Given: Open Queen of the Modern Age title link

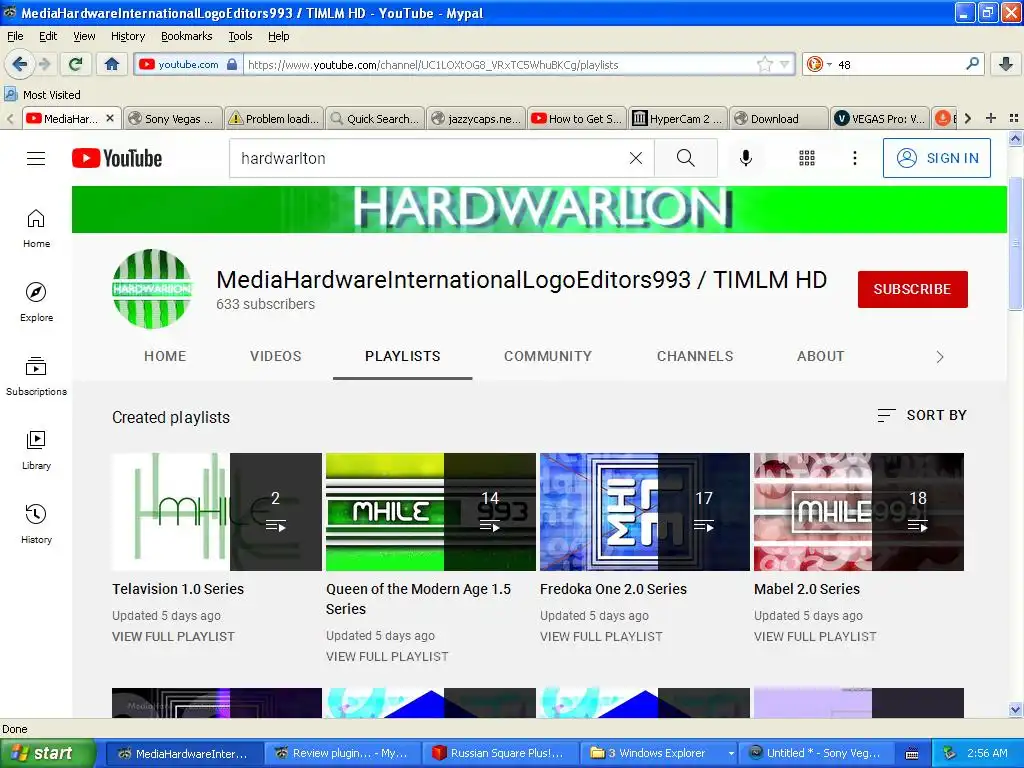Looking at the screenshot, I should coord(418,599).
